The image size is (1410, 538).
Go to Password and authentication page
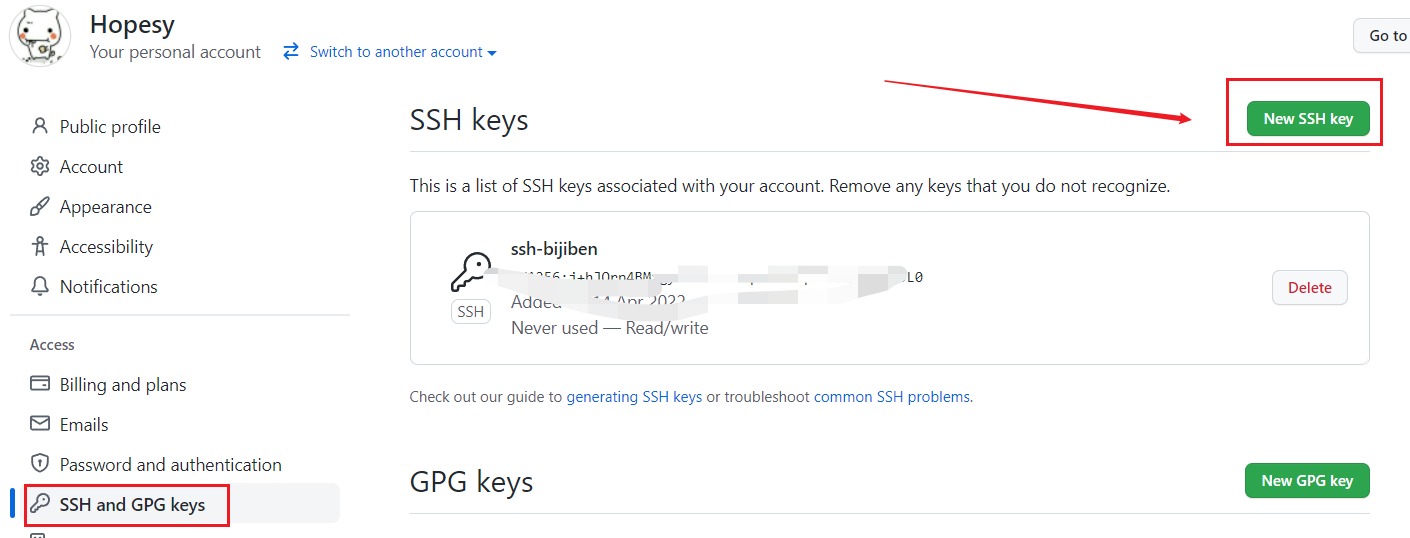[170, 465]
